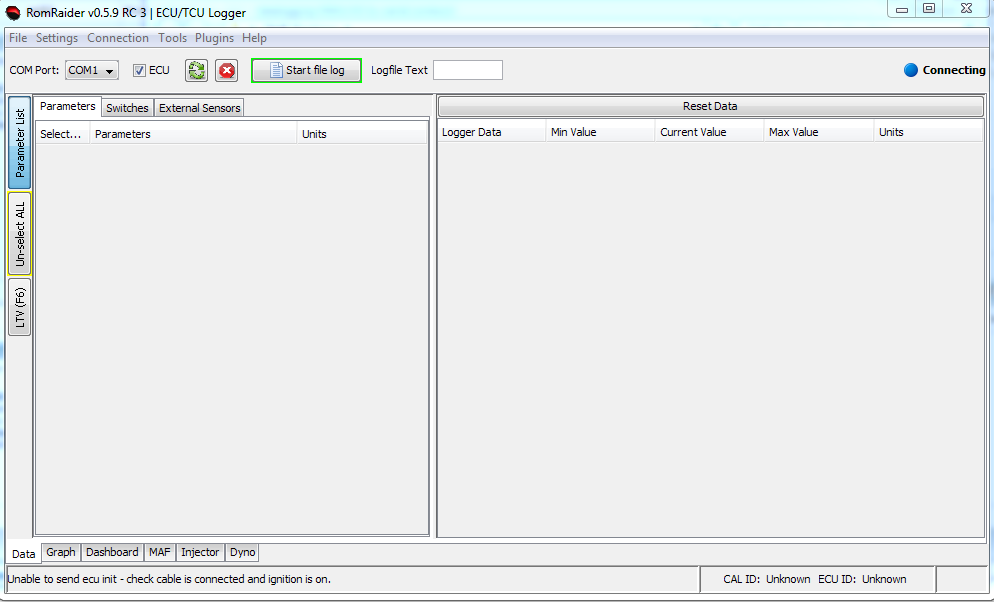
Task: Switch to the External Sensors tab
Action: (x=200, y=108)
